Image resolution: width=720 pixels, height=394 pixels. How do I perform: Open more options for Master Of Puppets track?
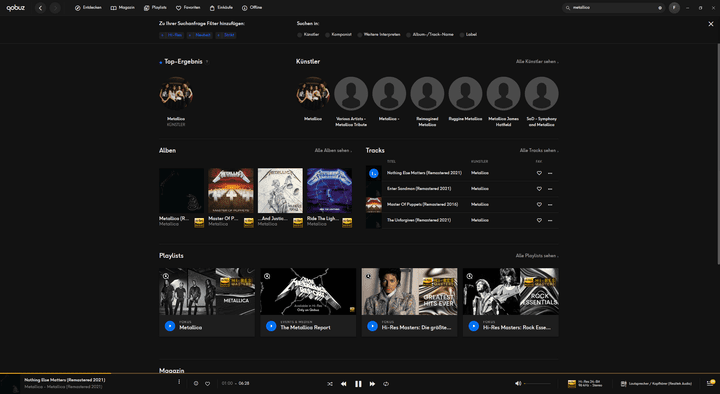550,204
